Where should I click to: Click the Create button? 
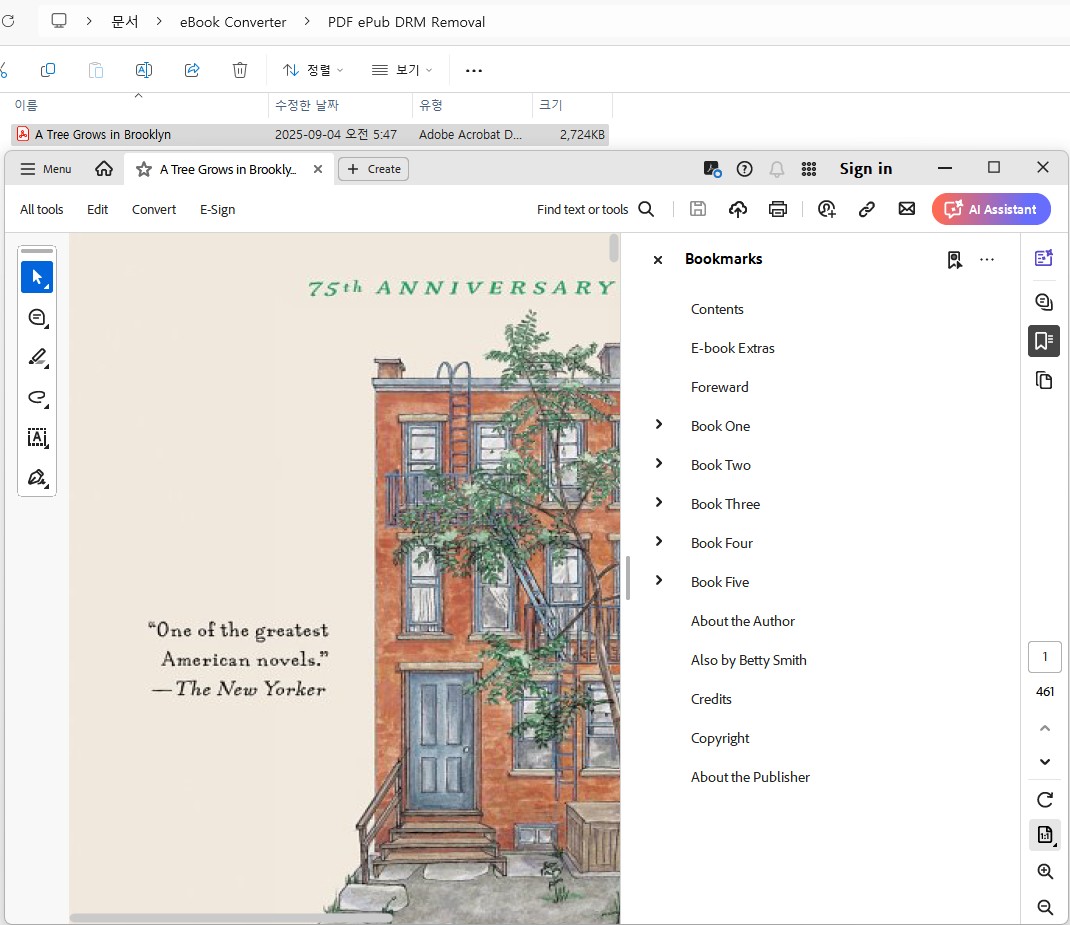point(373,169)
